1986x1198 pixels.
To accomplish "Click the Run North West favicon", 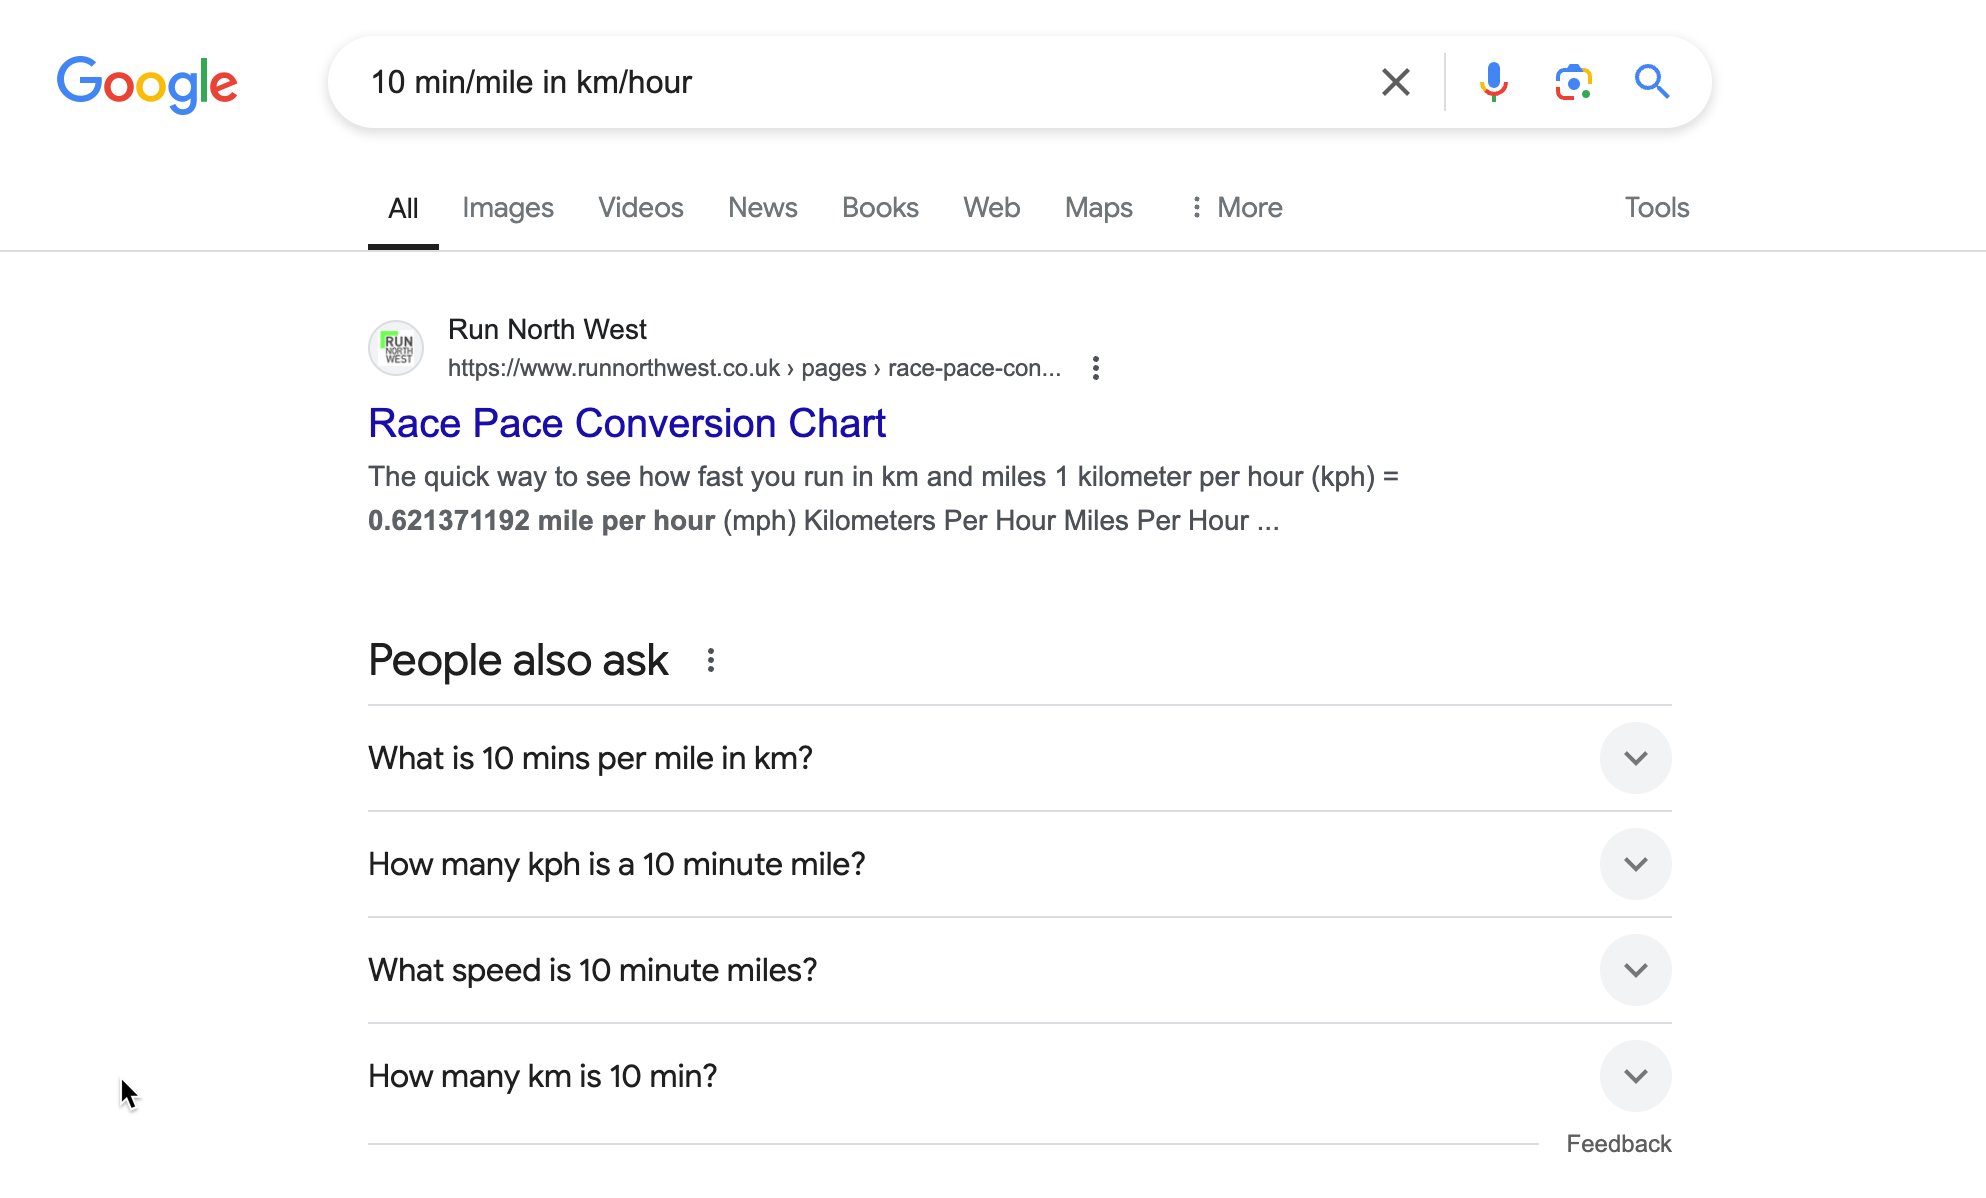I will [x=396, y=348].
